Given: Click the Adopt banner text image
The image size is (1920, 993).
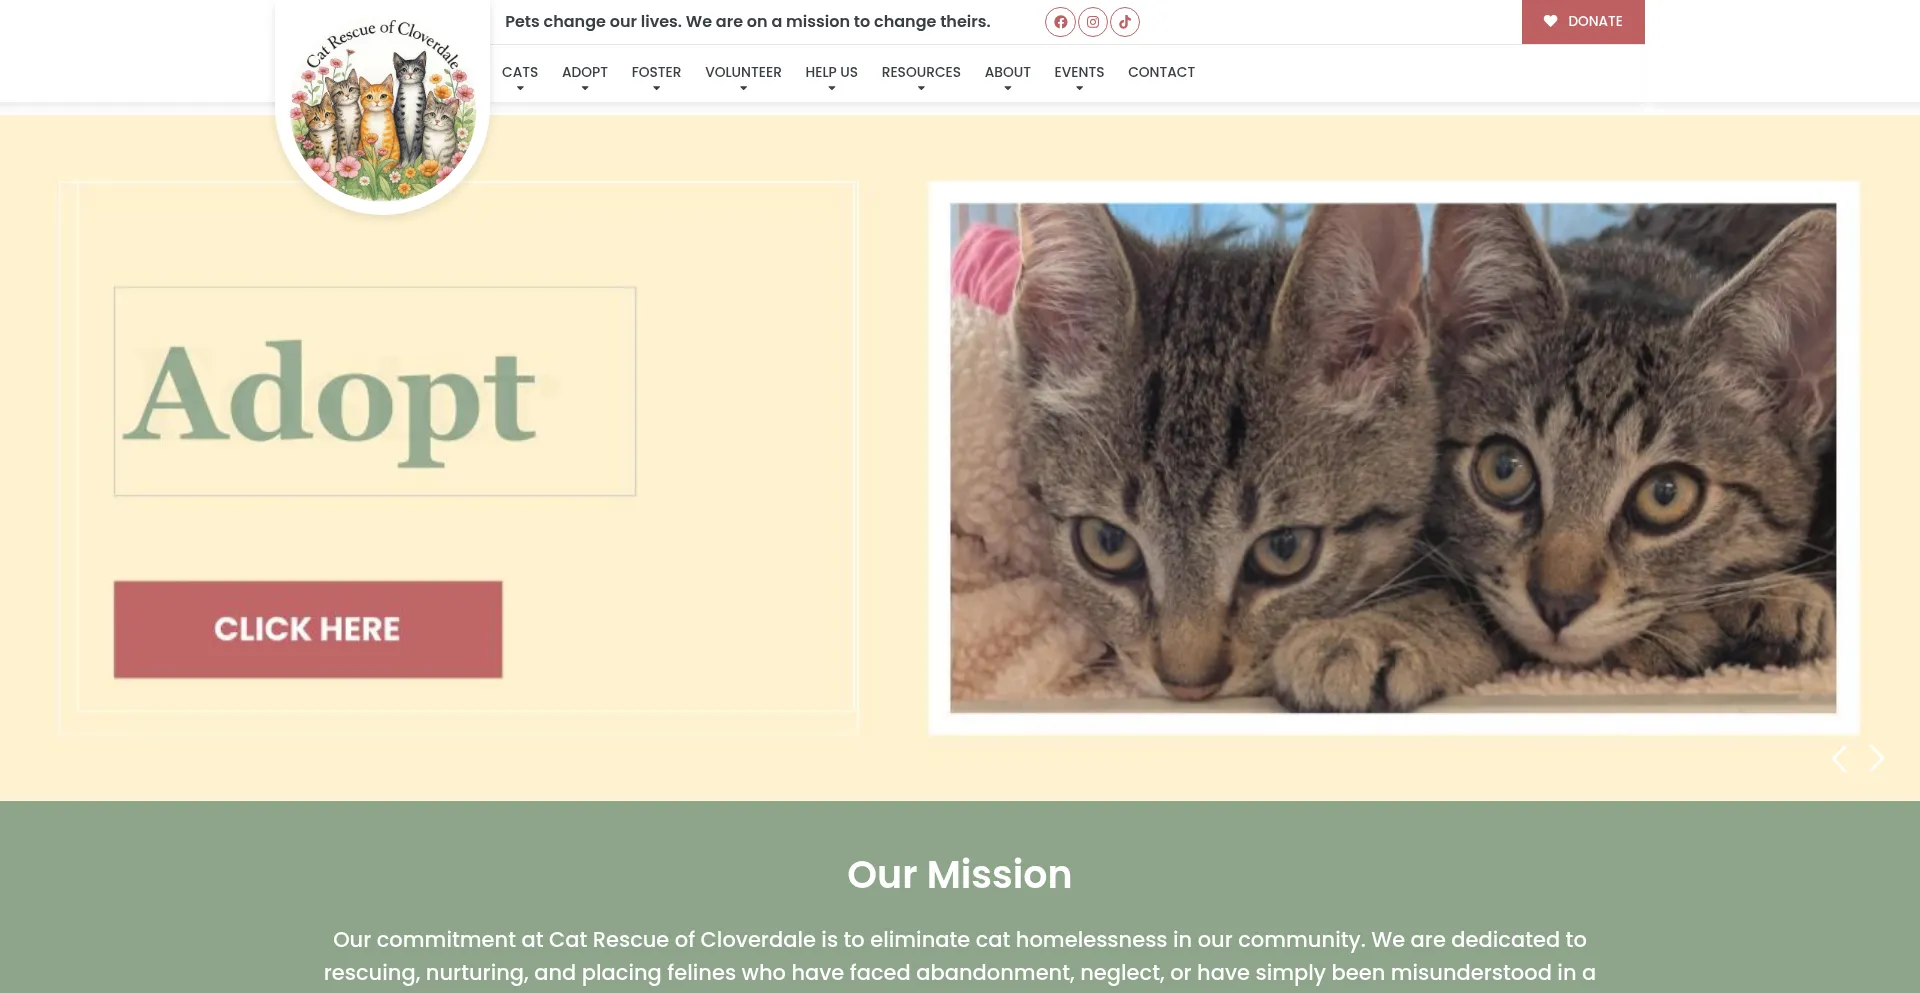Looking at the screenshot, I should point(375,392).
